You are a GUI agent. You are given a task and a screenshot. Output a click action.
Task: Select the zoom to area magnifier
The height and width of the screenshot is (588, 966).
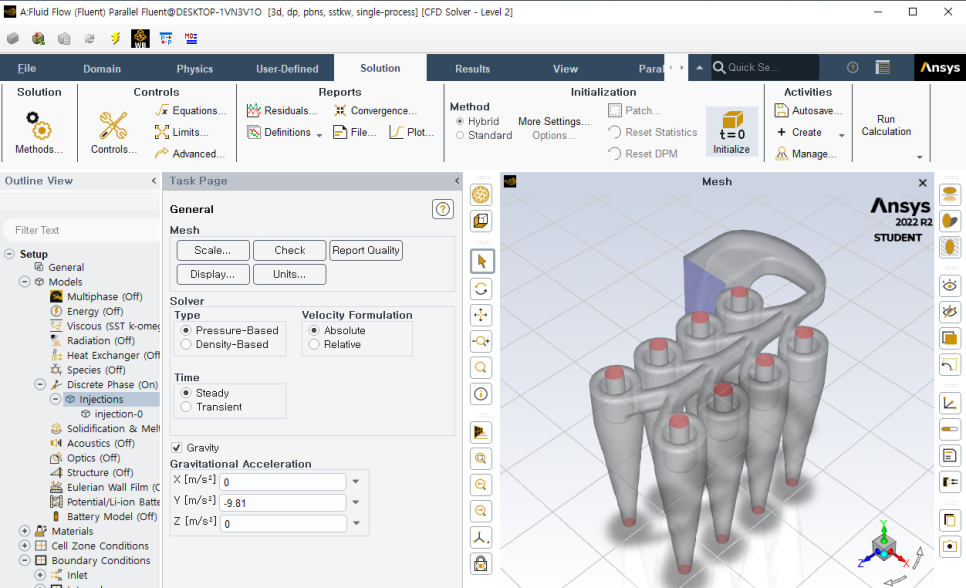click(x=481, y=368)
